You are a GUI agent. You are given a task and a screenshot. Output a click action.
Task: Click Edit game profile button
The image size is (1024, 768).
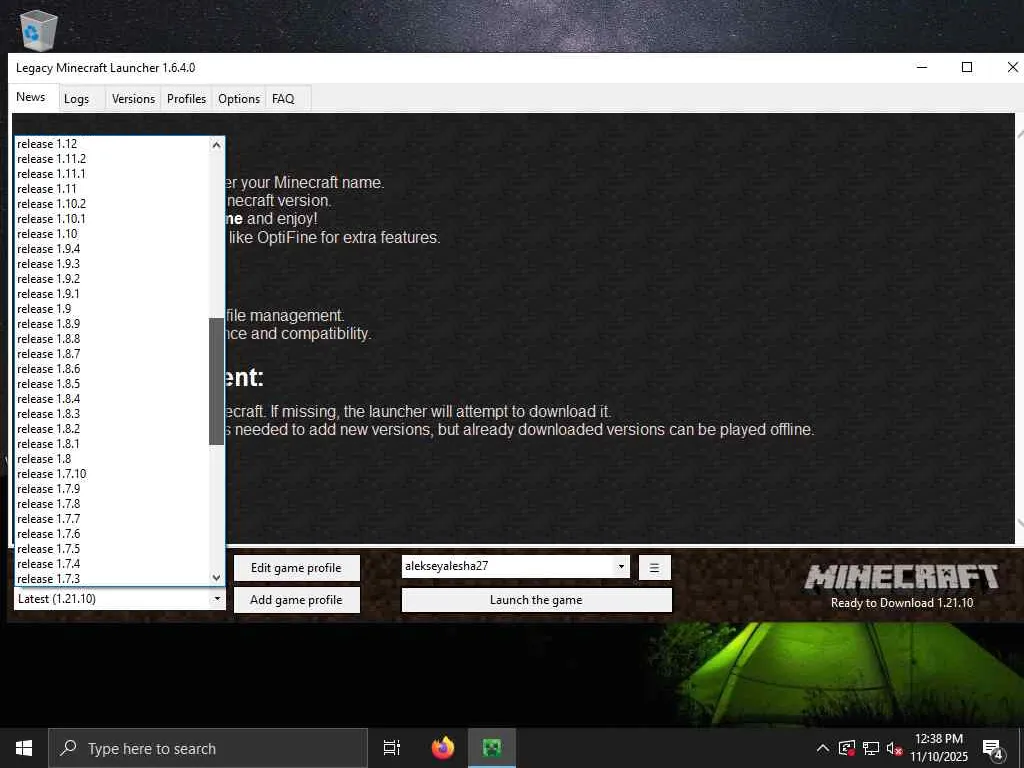click(x=296, y=568)
